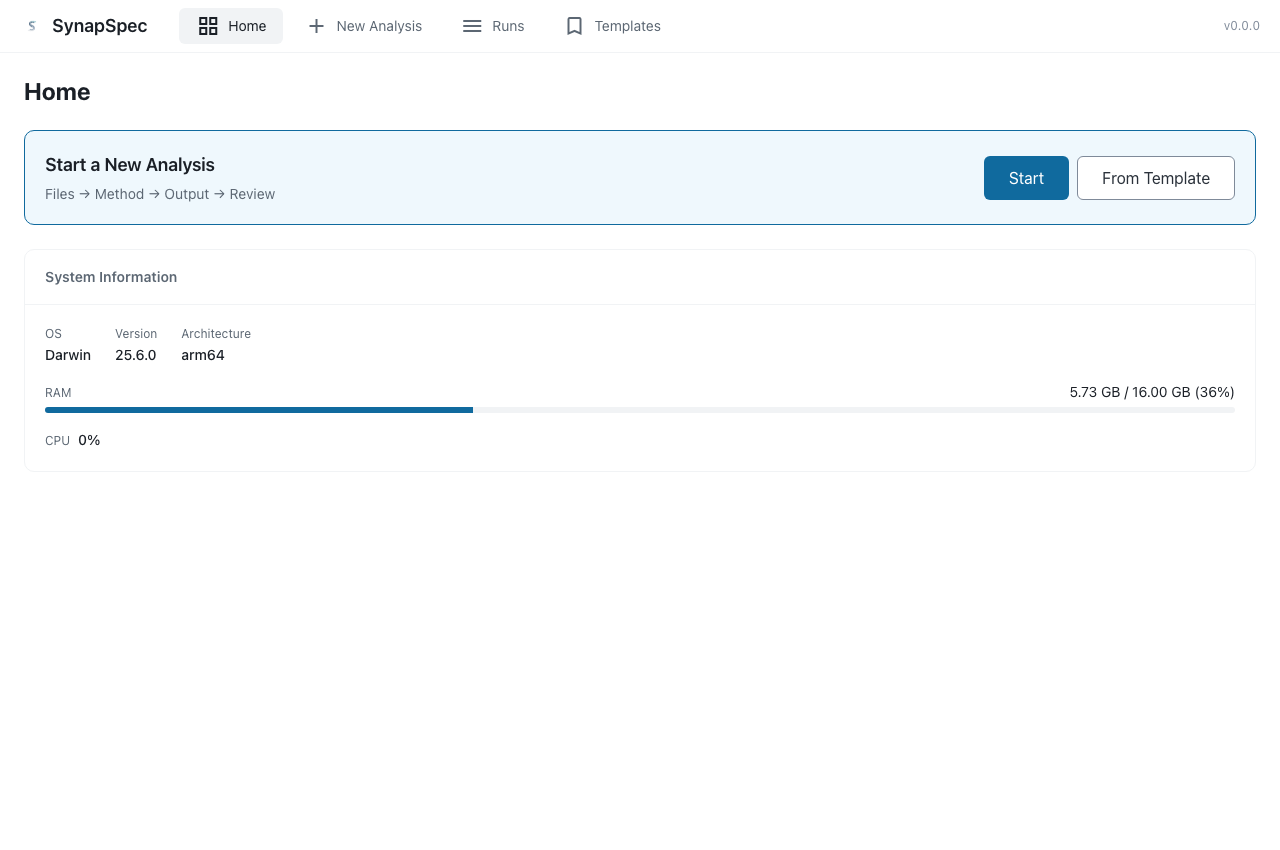
Task: Click the RAM usage progress bar
Action: [640, 410]
